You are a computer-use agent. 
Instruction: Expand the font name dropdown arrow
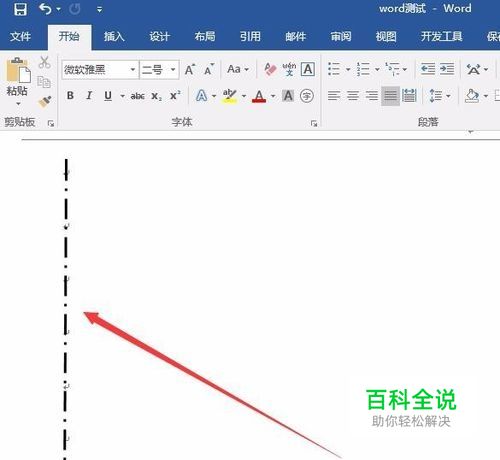133,70
